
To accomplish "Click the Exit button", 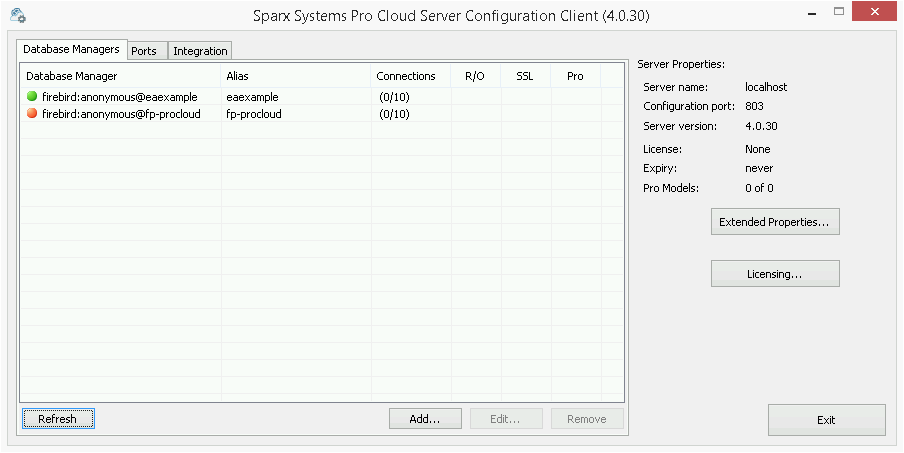I will (826, 420).
